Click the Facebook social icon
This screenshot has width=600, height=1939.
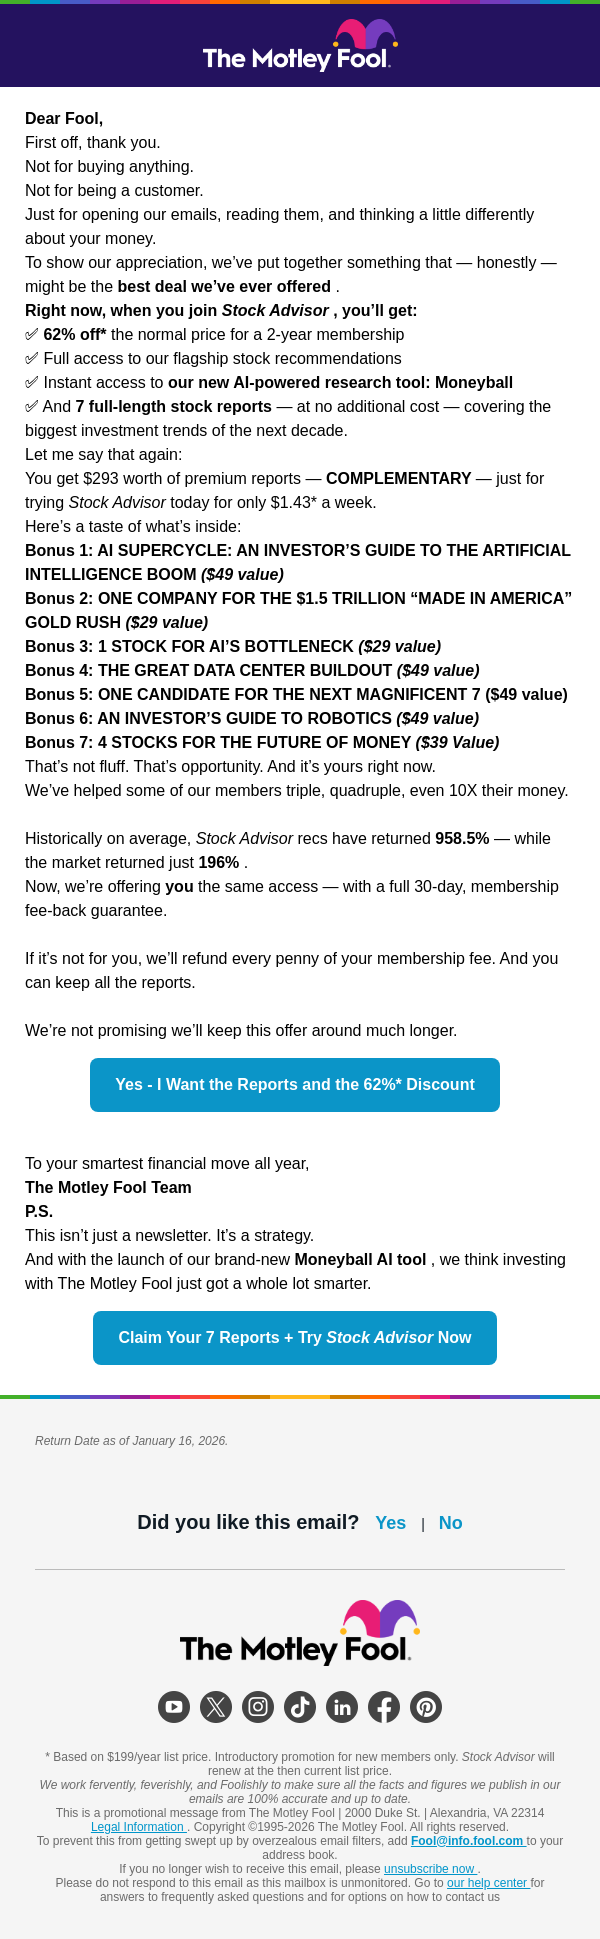[x=384, y=1707]
